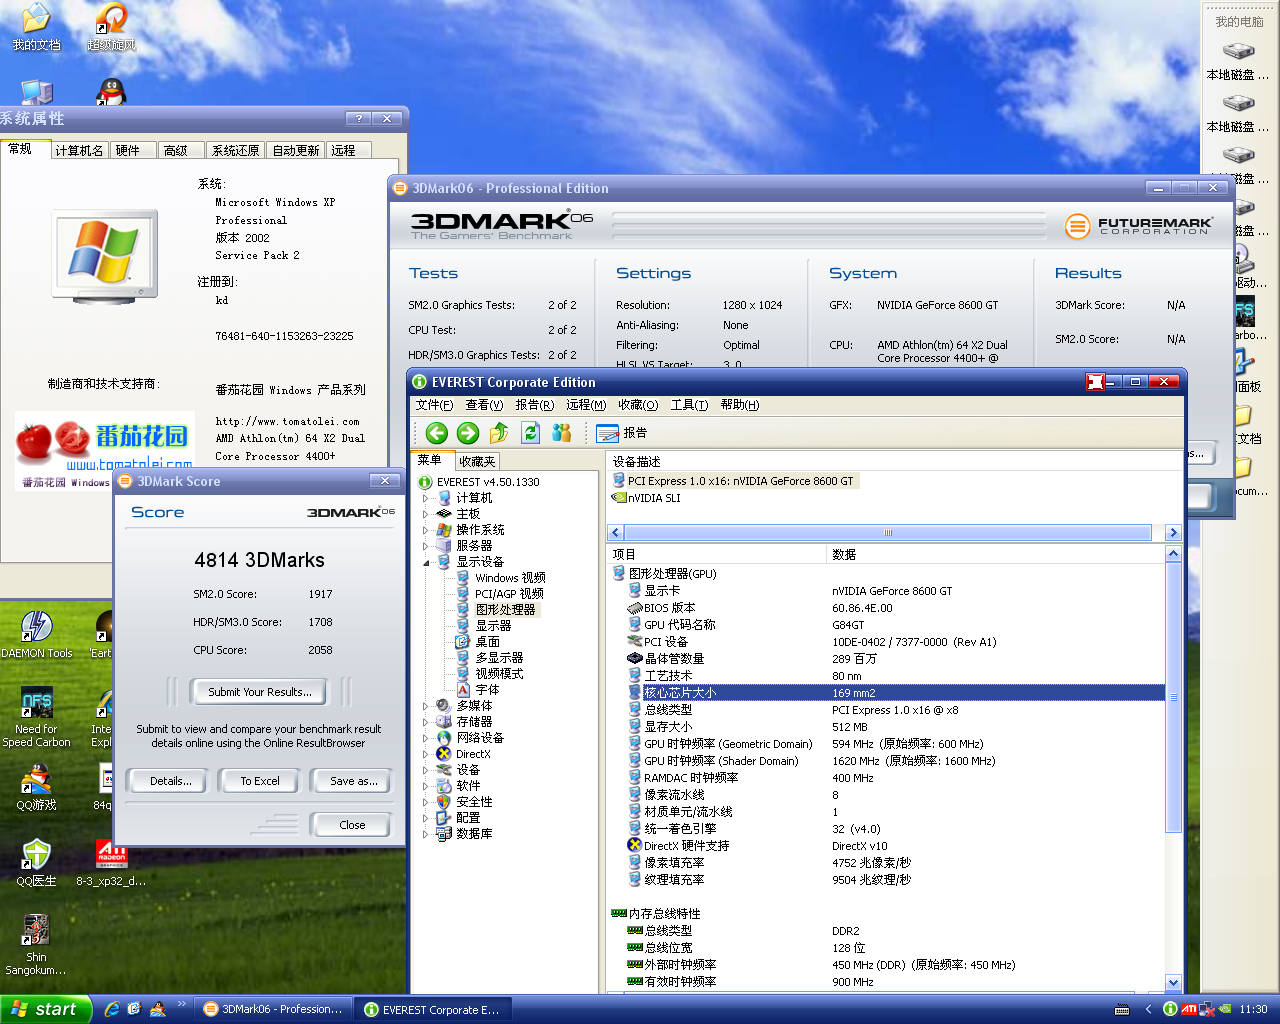
Task: Click the 项目 column header
Action: point(717,554)
